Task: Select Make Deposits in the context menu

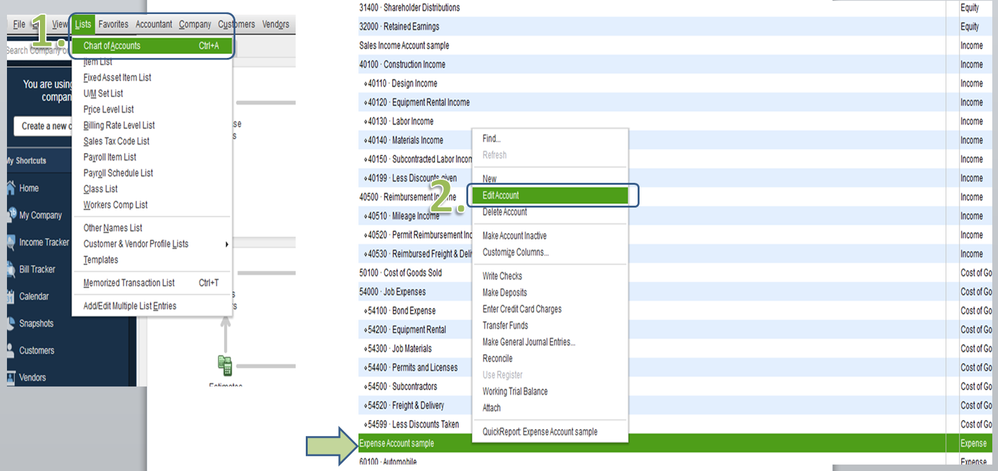Action: tap(505, 293)
